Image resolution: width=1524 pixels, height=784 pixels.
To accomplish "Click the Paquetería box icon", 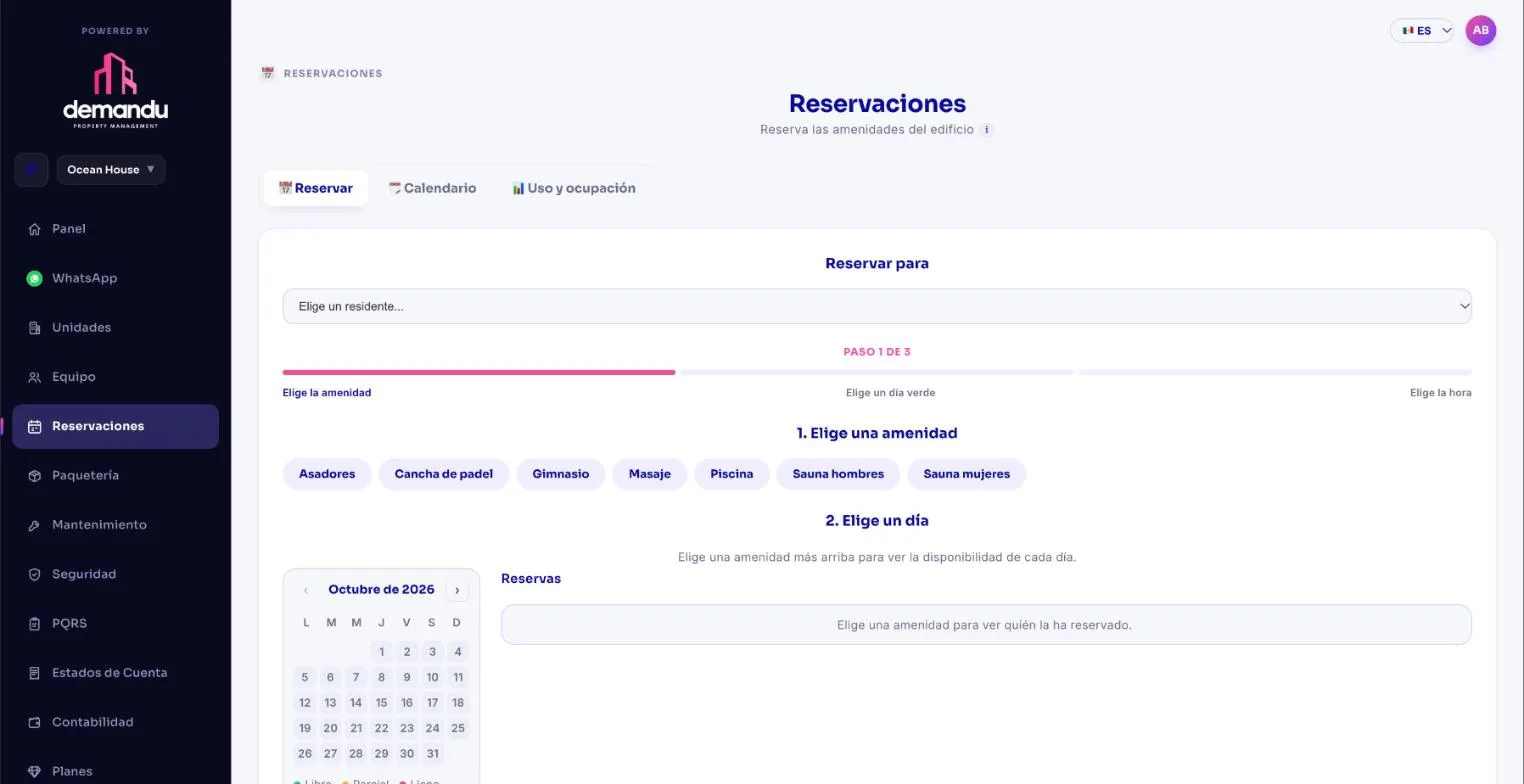I will pyautogui.click(x=35, y=476).
